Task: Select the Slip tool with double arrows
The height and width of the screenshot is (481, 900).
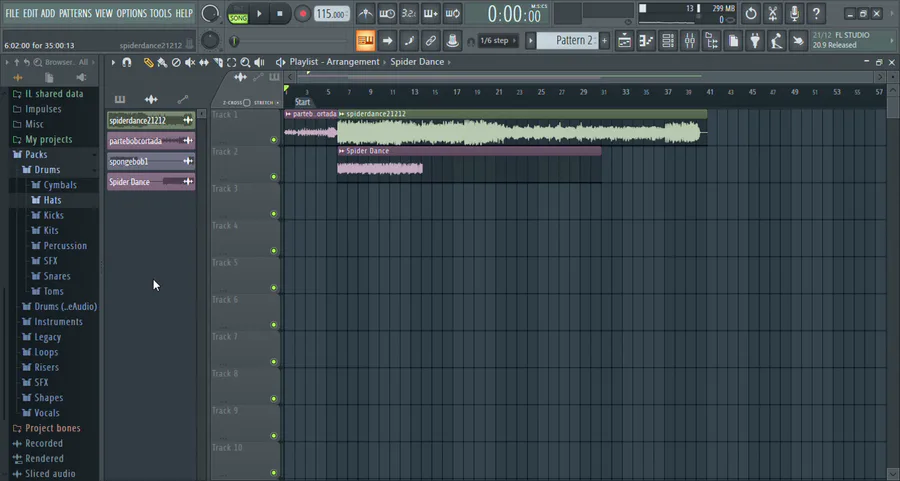Action: pyautogui.click(x=204, y=63)
